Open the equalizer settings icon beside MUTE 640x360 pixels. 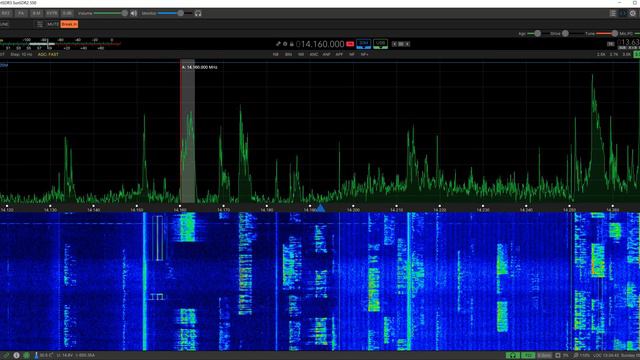(40, 24)
